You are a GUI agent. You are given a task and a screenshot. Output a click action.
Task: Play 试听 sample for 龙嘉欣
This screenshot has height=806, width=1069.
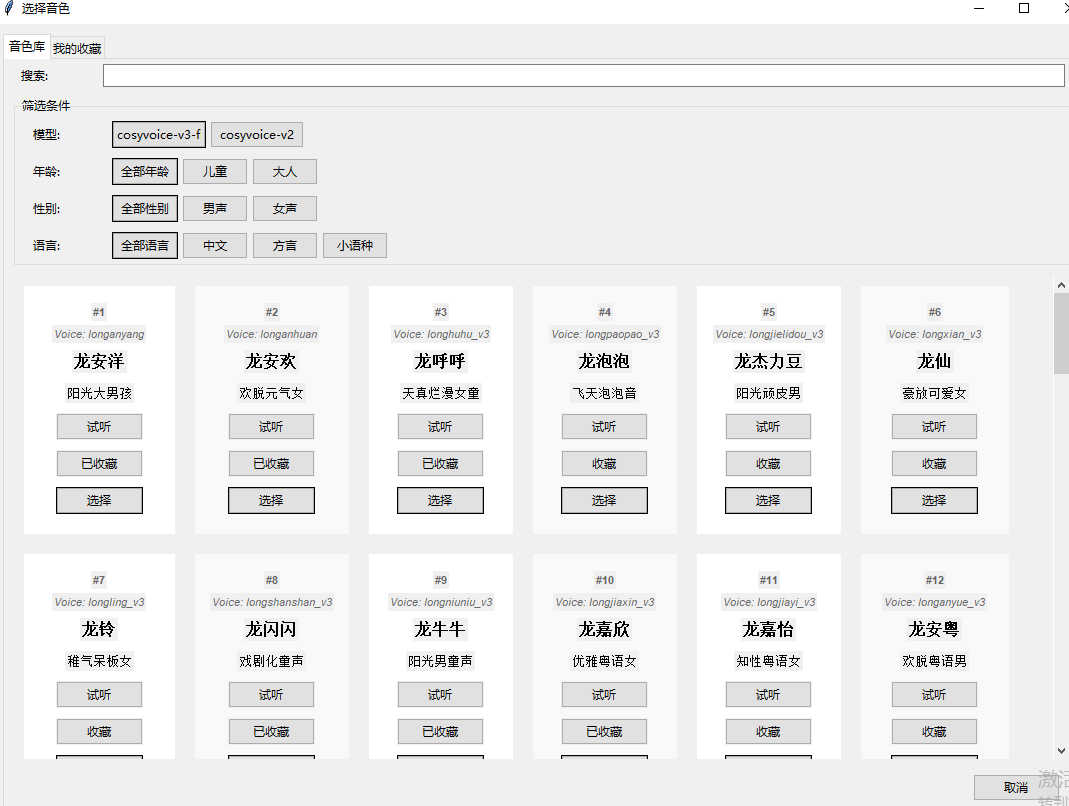604,695
